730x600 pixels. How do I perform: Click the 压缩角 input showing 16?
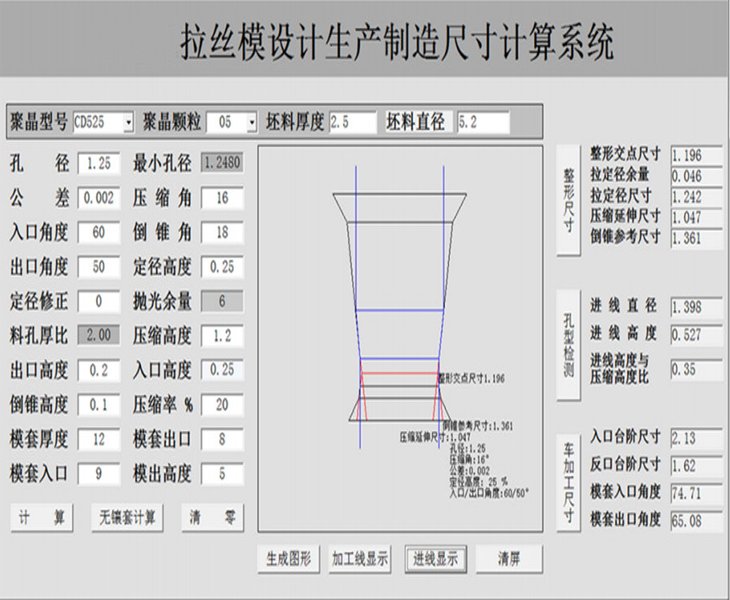[x=222, y=198]
